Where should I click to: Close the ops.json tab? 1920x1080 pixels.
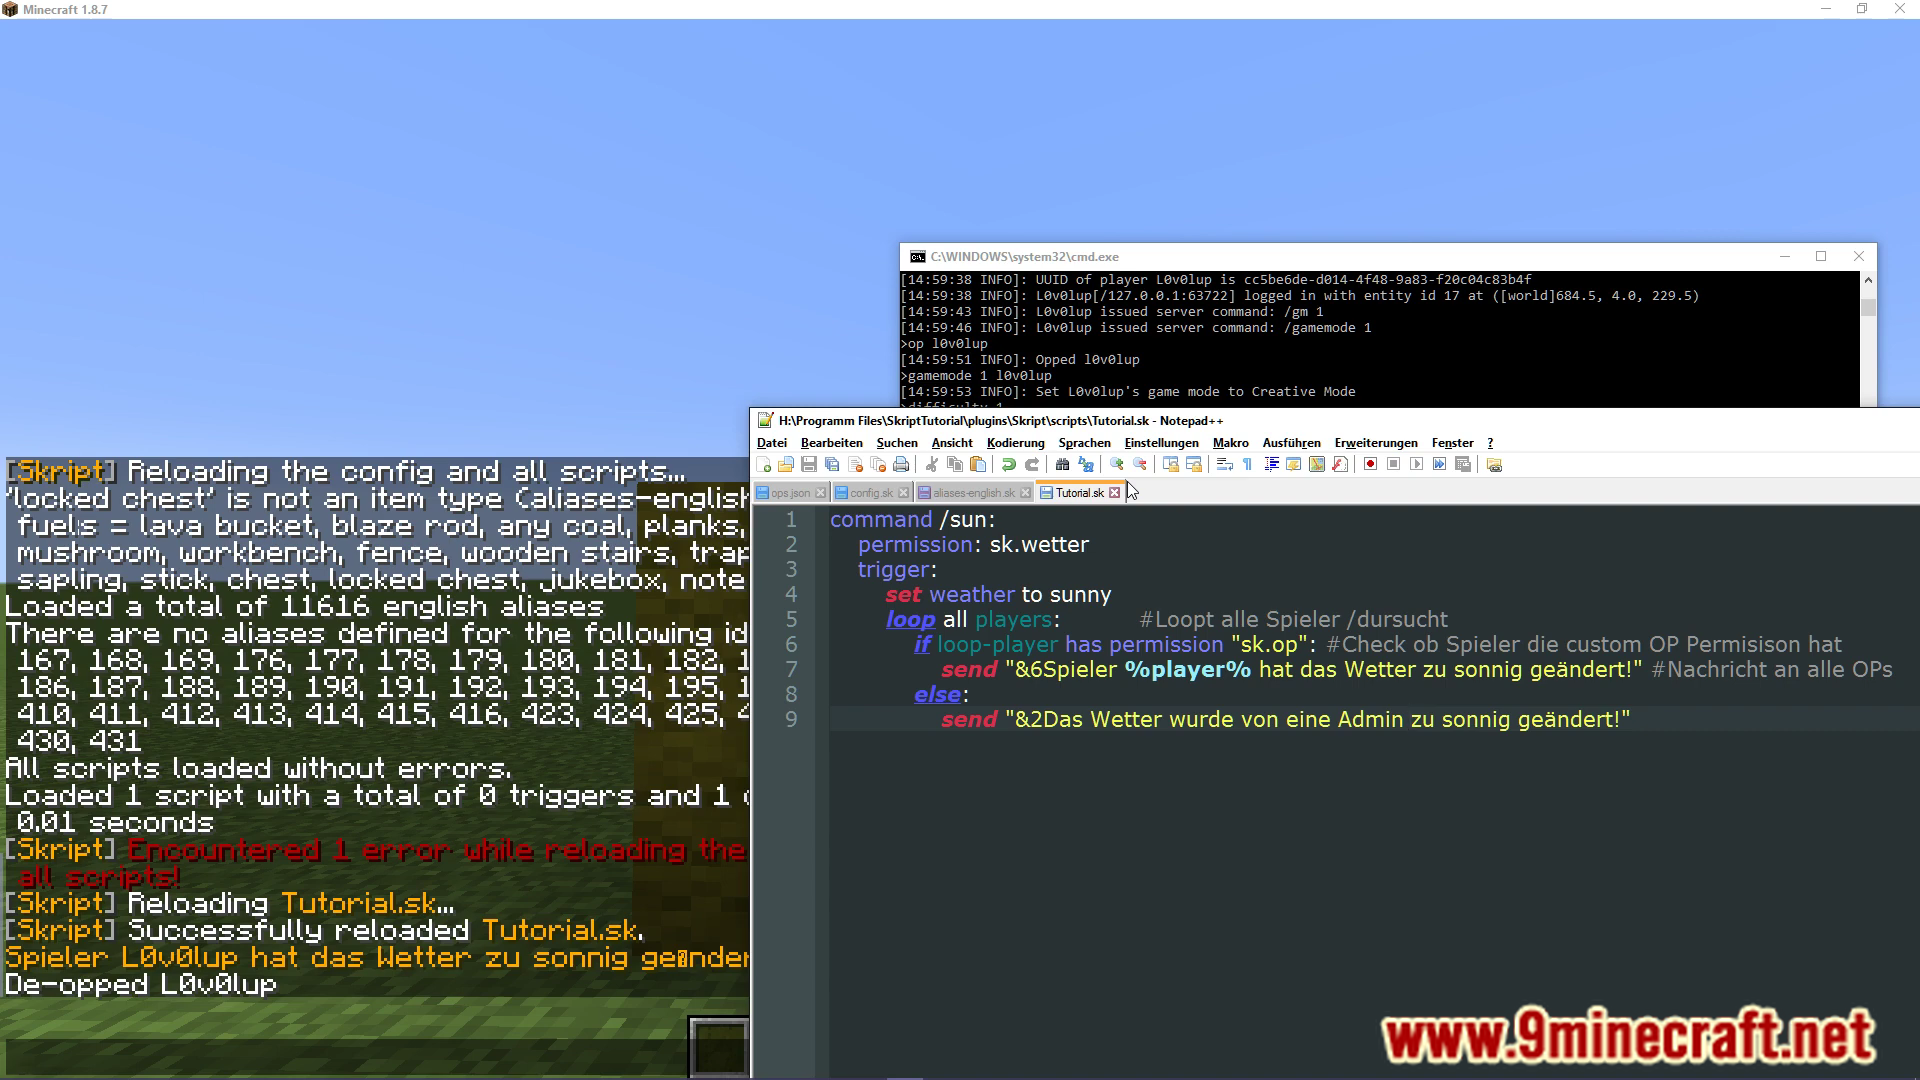(821, 493)
